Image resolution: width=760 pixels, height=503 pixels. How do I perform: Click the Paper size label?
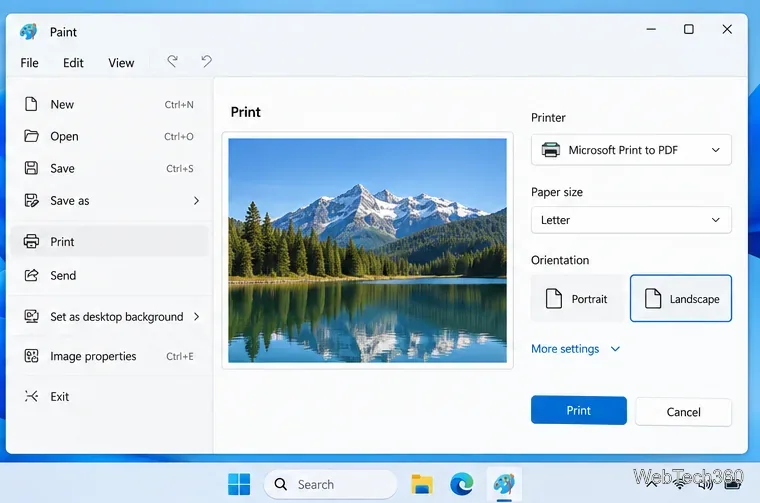point(556,192)
